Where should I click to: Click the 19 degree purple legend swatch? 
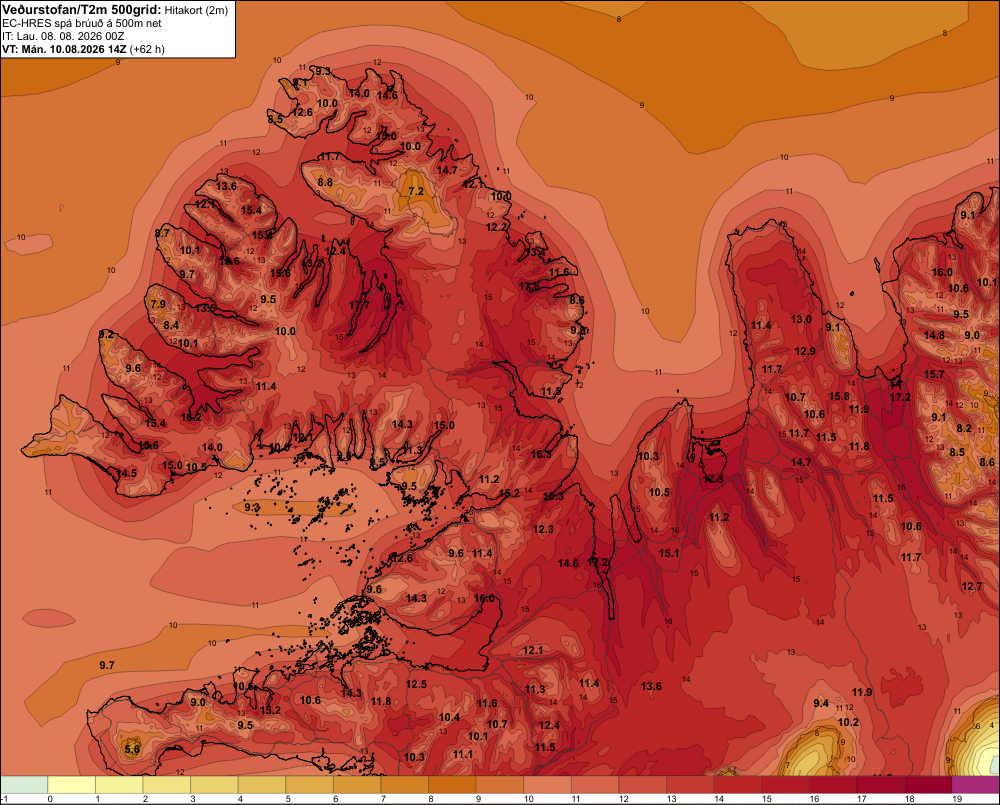(x=975, y=784)
